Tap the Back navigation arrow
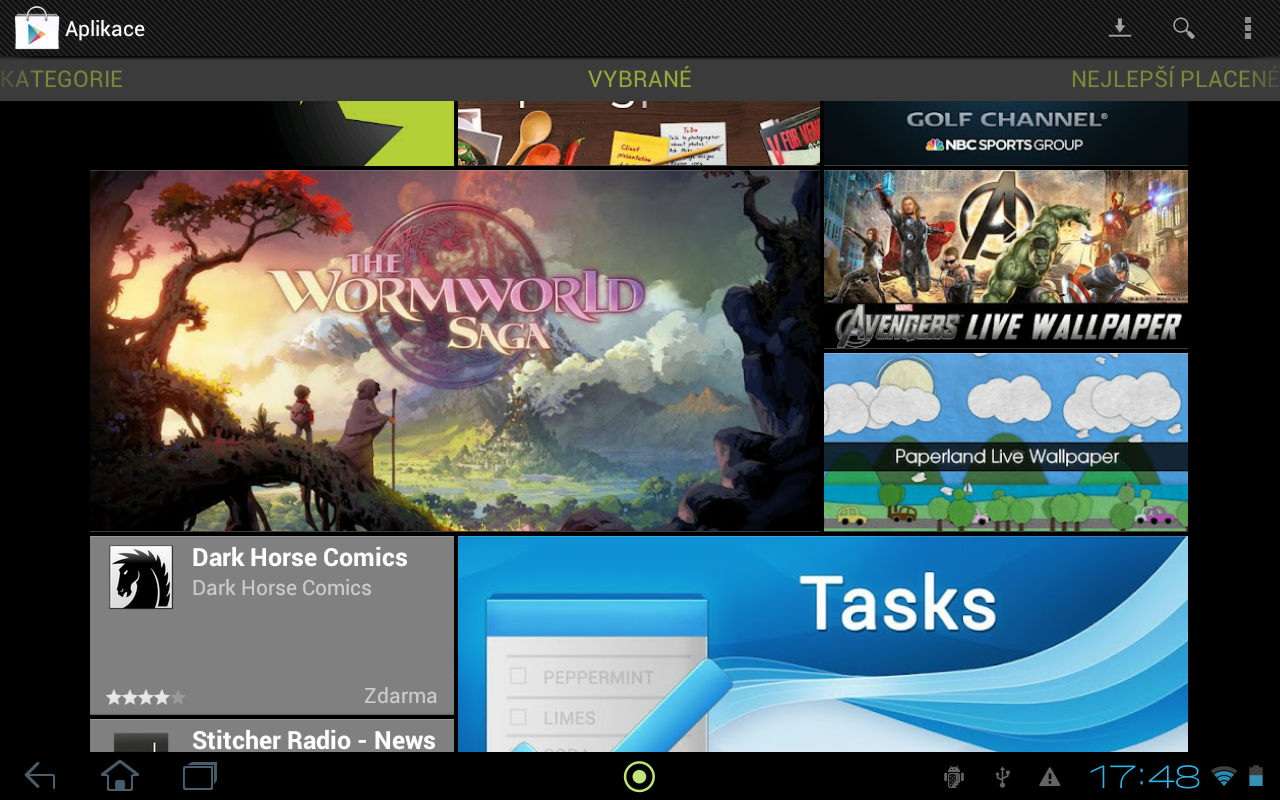1280x800 pixels. coord(38,775)
